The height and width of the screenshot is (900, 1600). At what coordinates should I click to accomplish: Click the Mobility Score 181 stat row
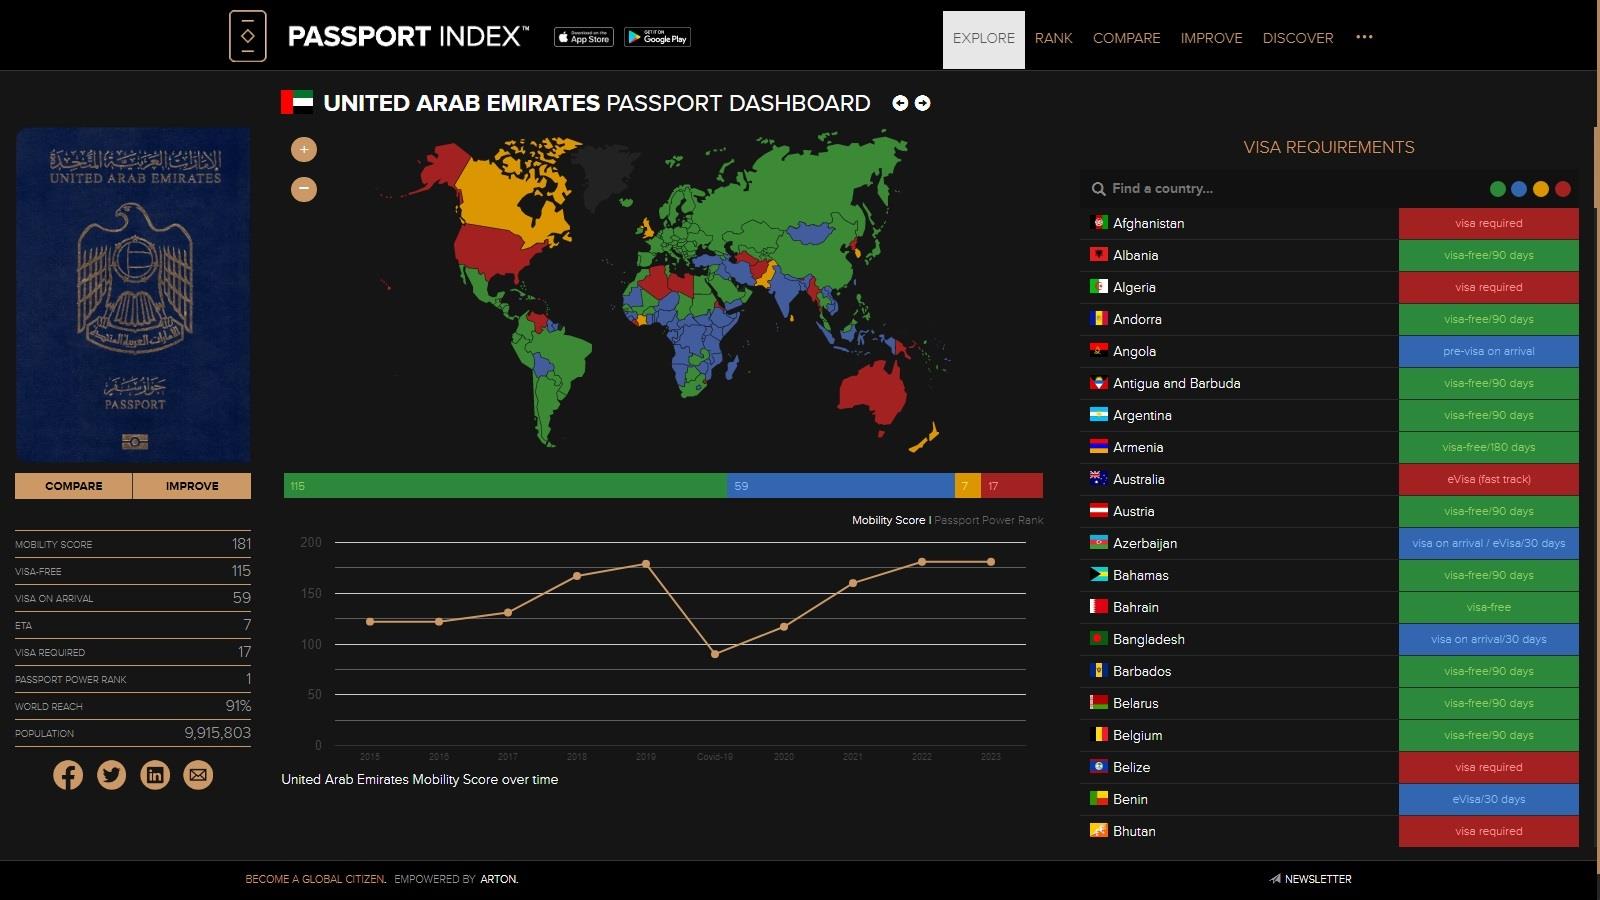coord(133,544)
